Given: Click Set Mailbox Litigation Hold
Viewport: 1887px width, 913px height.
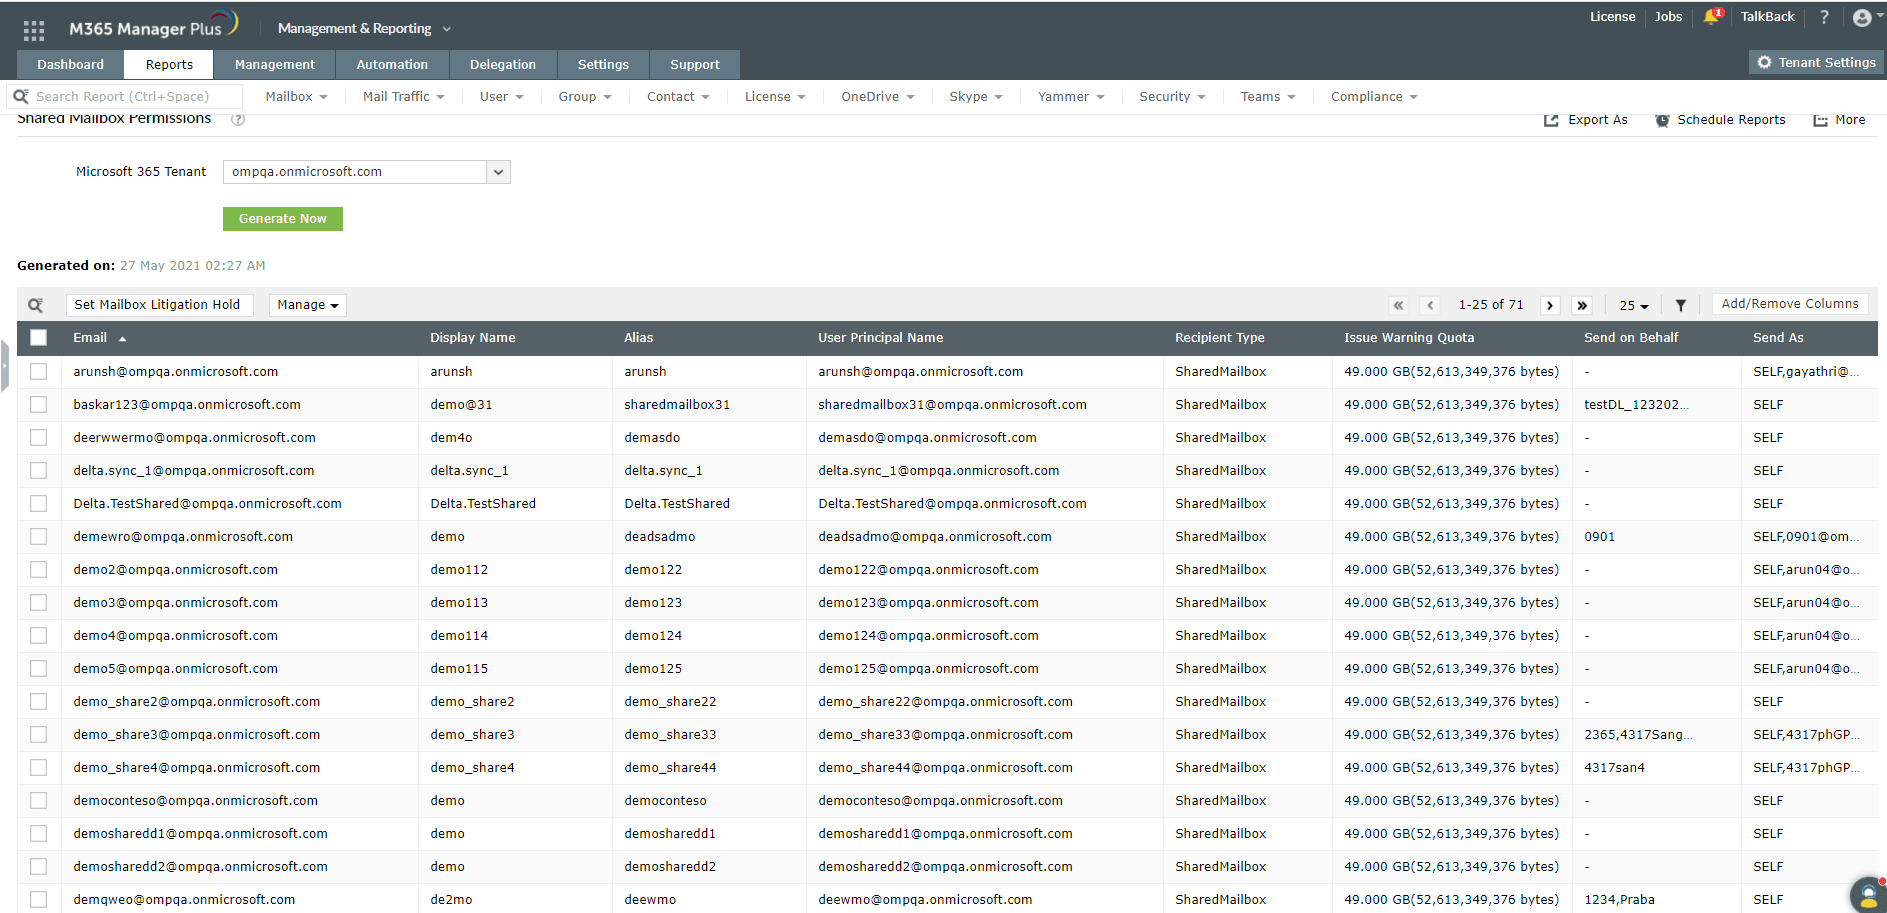Looking at the screenshot, I should (159, 304).
